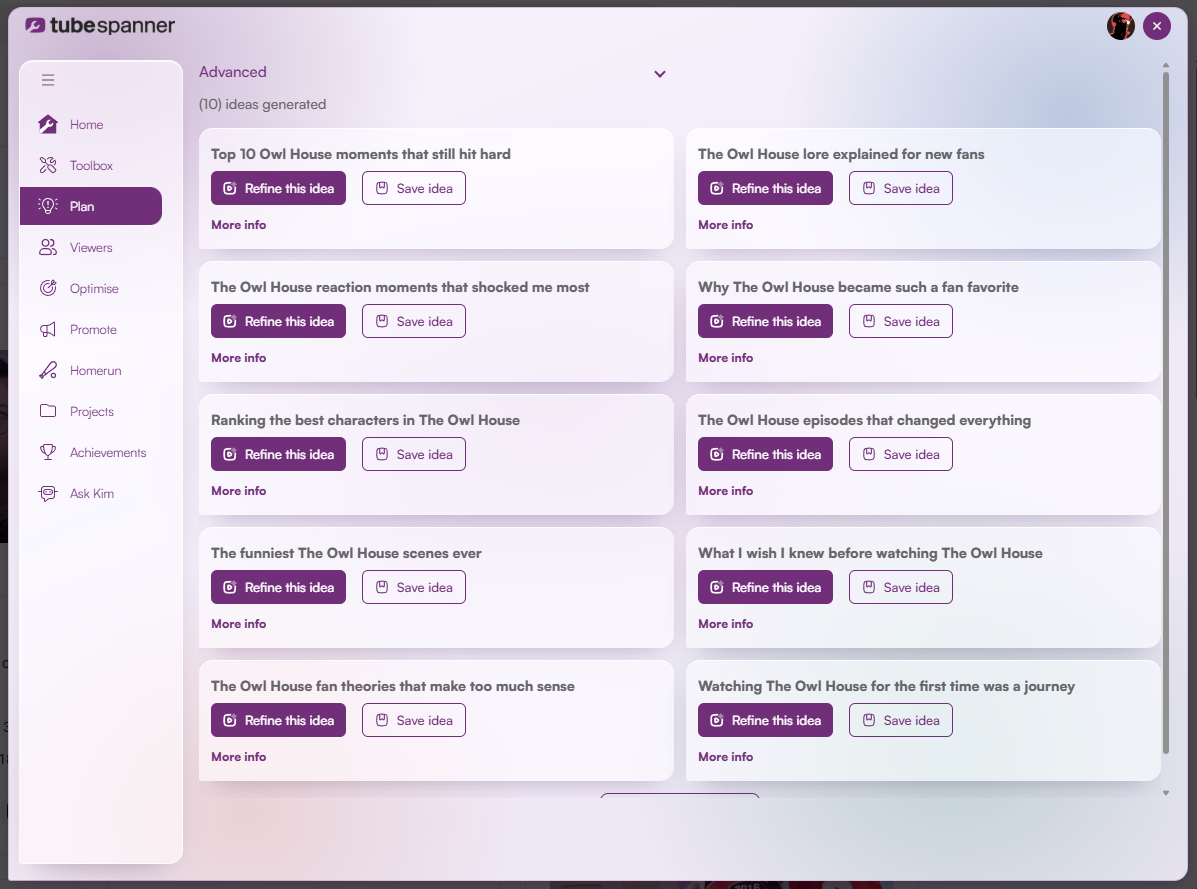Click the Ask Kim chat icon
The image size is (1197, 889).
48,493
